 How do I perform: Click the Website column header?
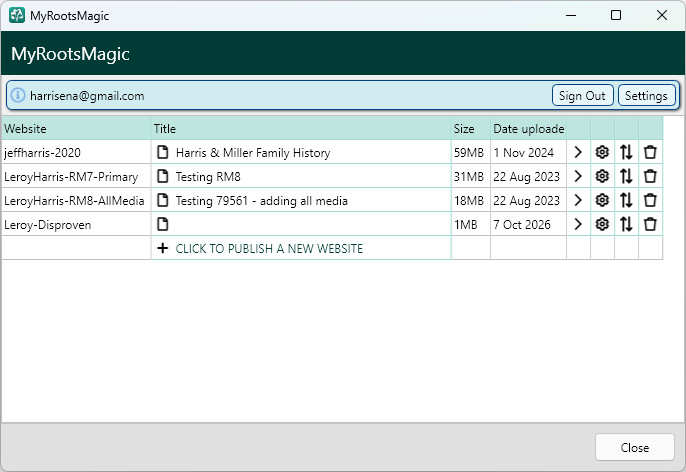[x=76, y=128]
